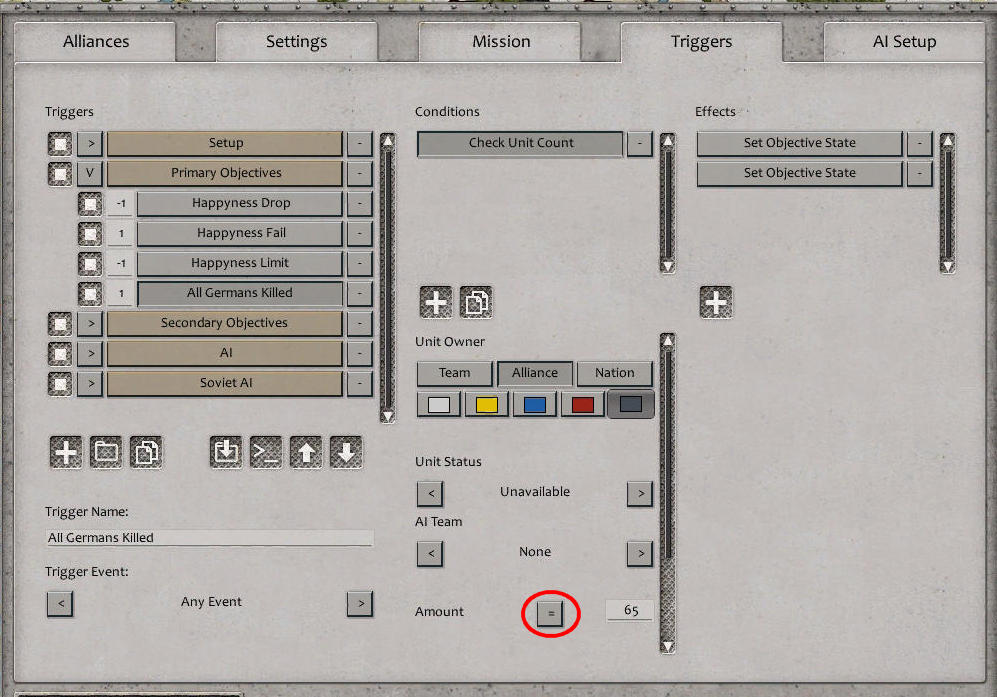
Task: Move selected trigger down
Action: [346, 452]
